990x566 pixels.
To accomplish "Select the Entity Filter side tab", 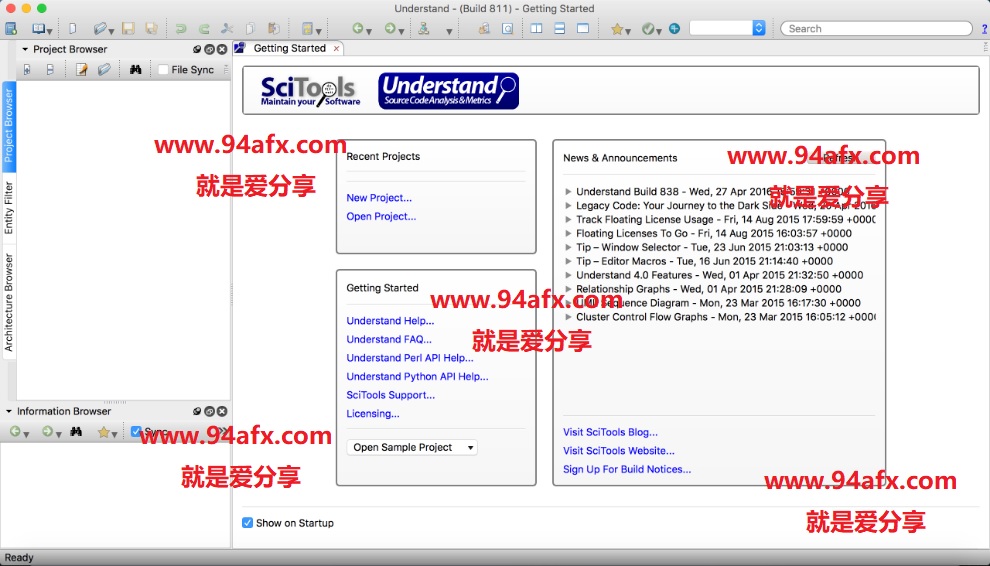I will pyautogui.click(x=9, y=208).
